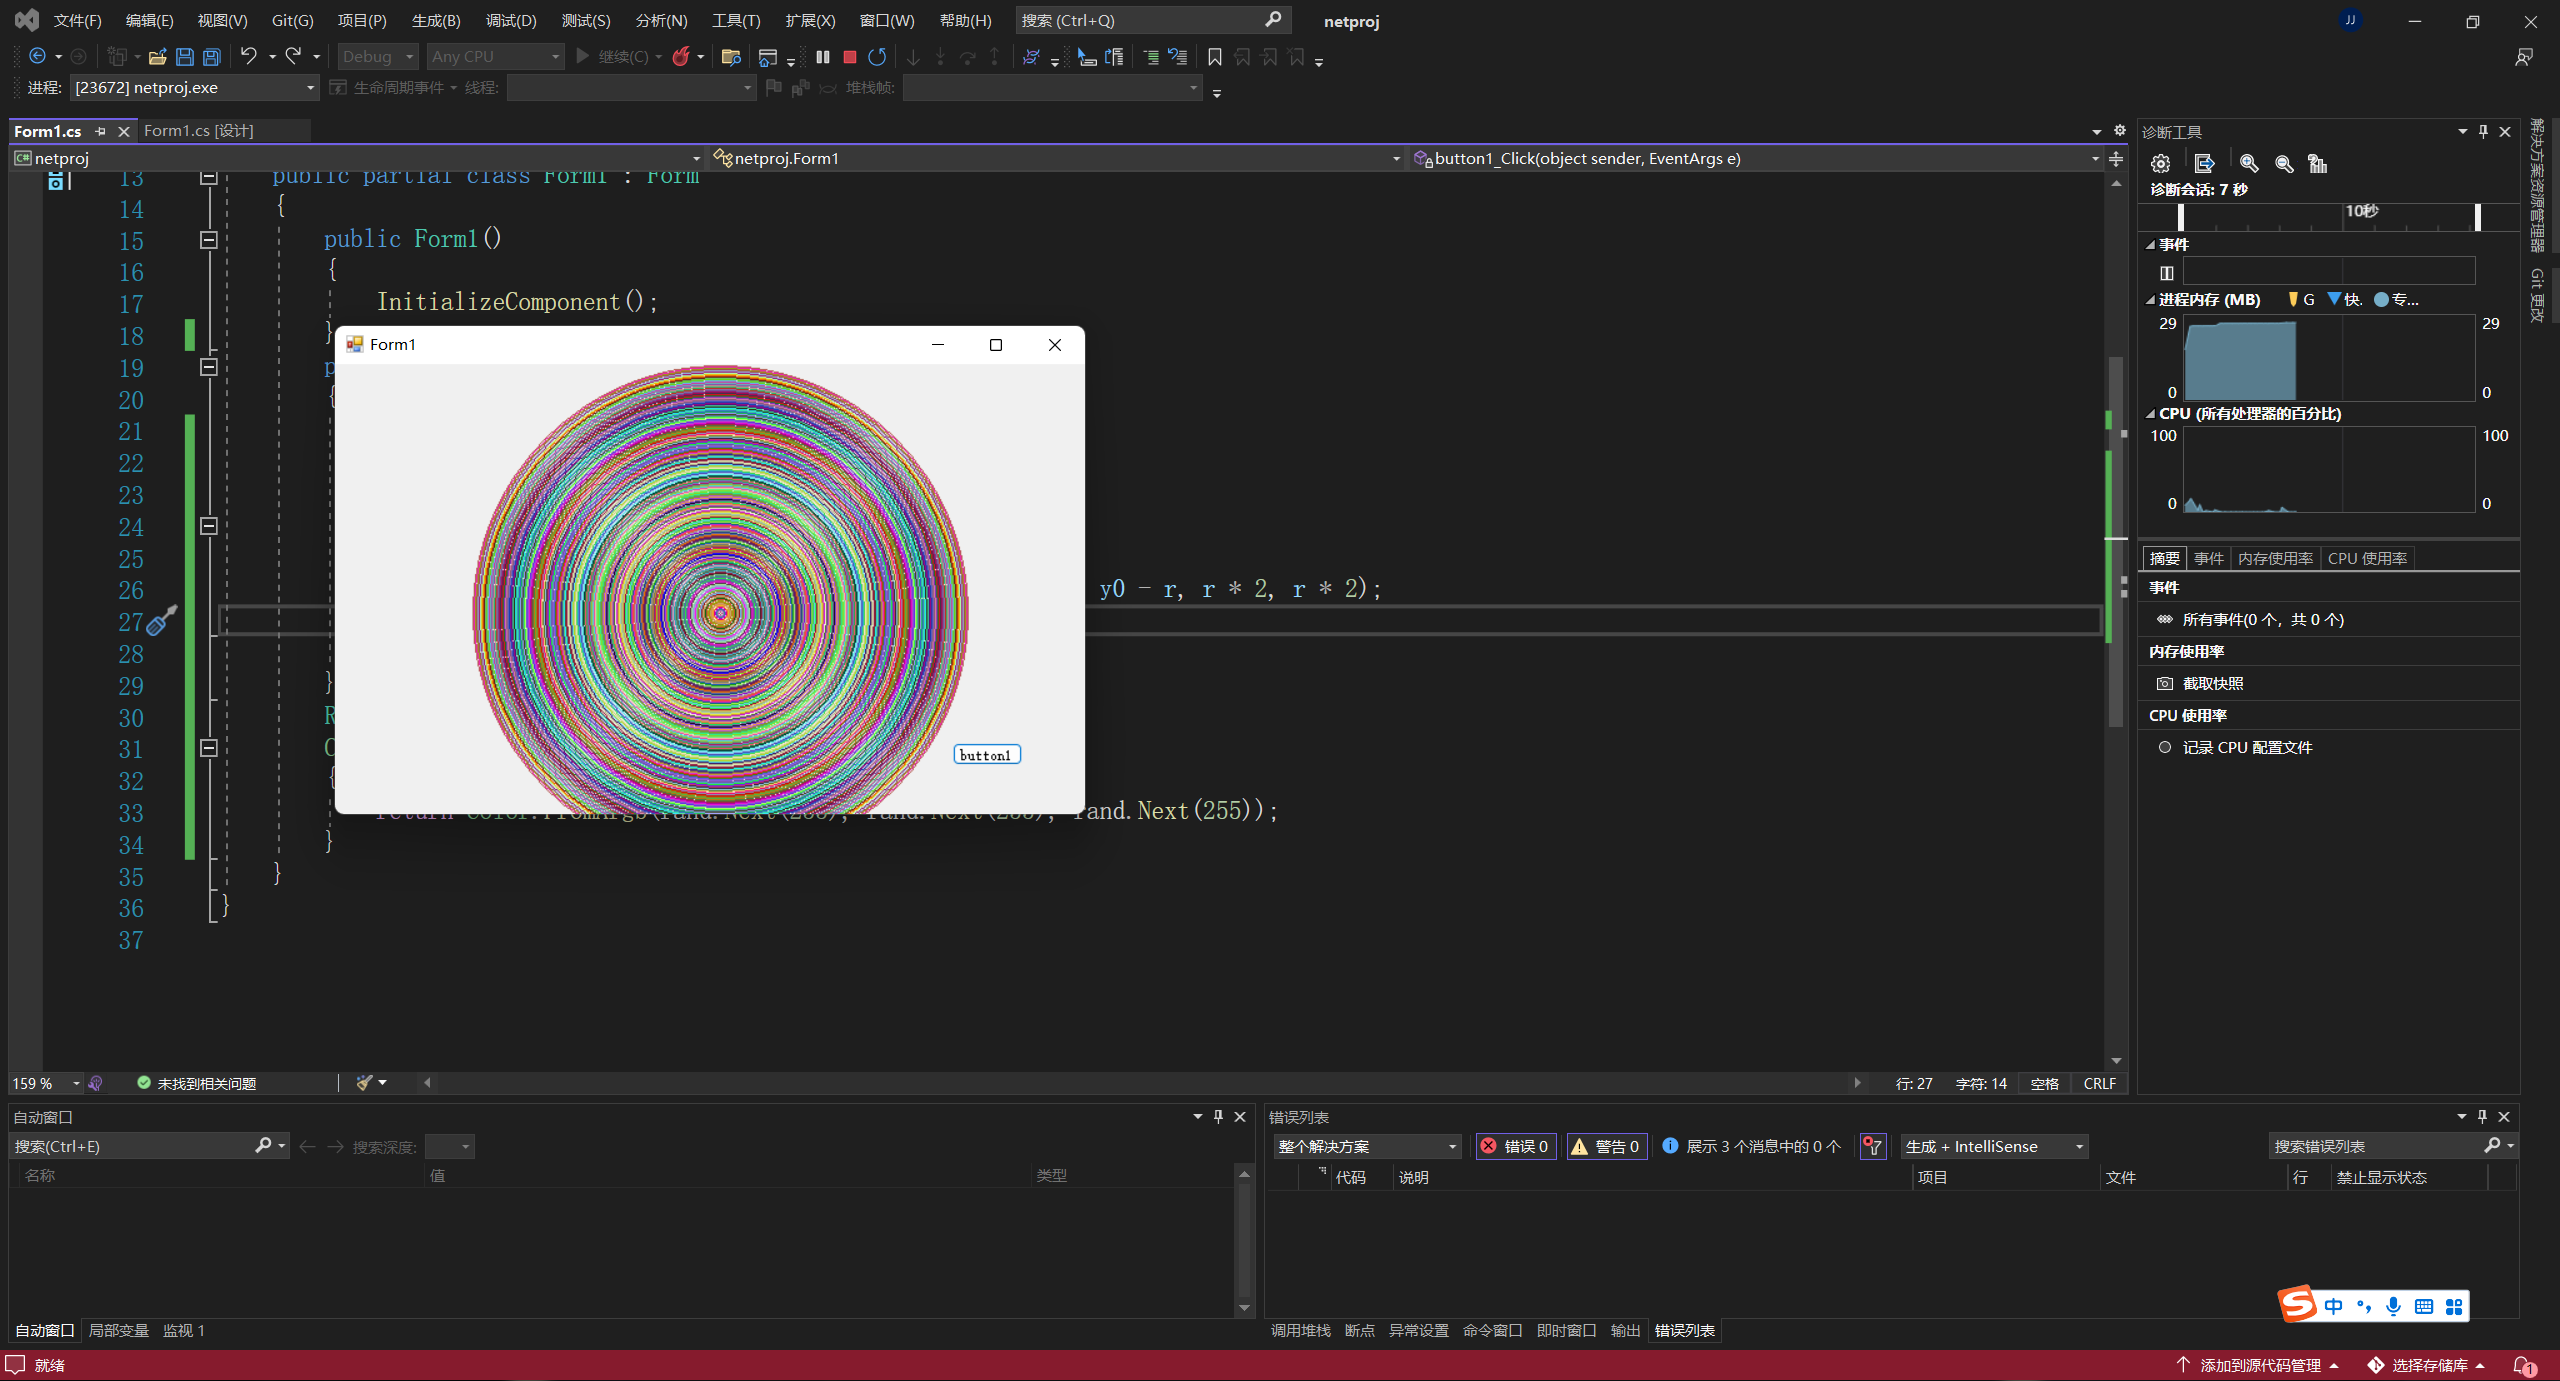
Task: Collapse the Form1 constructor at line 15
Action: click(x=209, y=240)
